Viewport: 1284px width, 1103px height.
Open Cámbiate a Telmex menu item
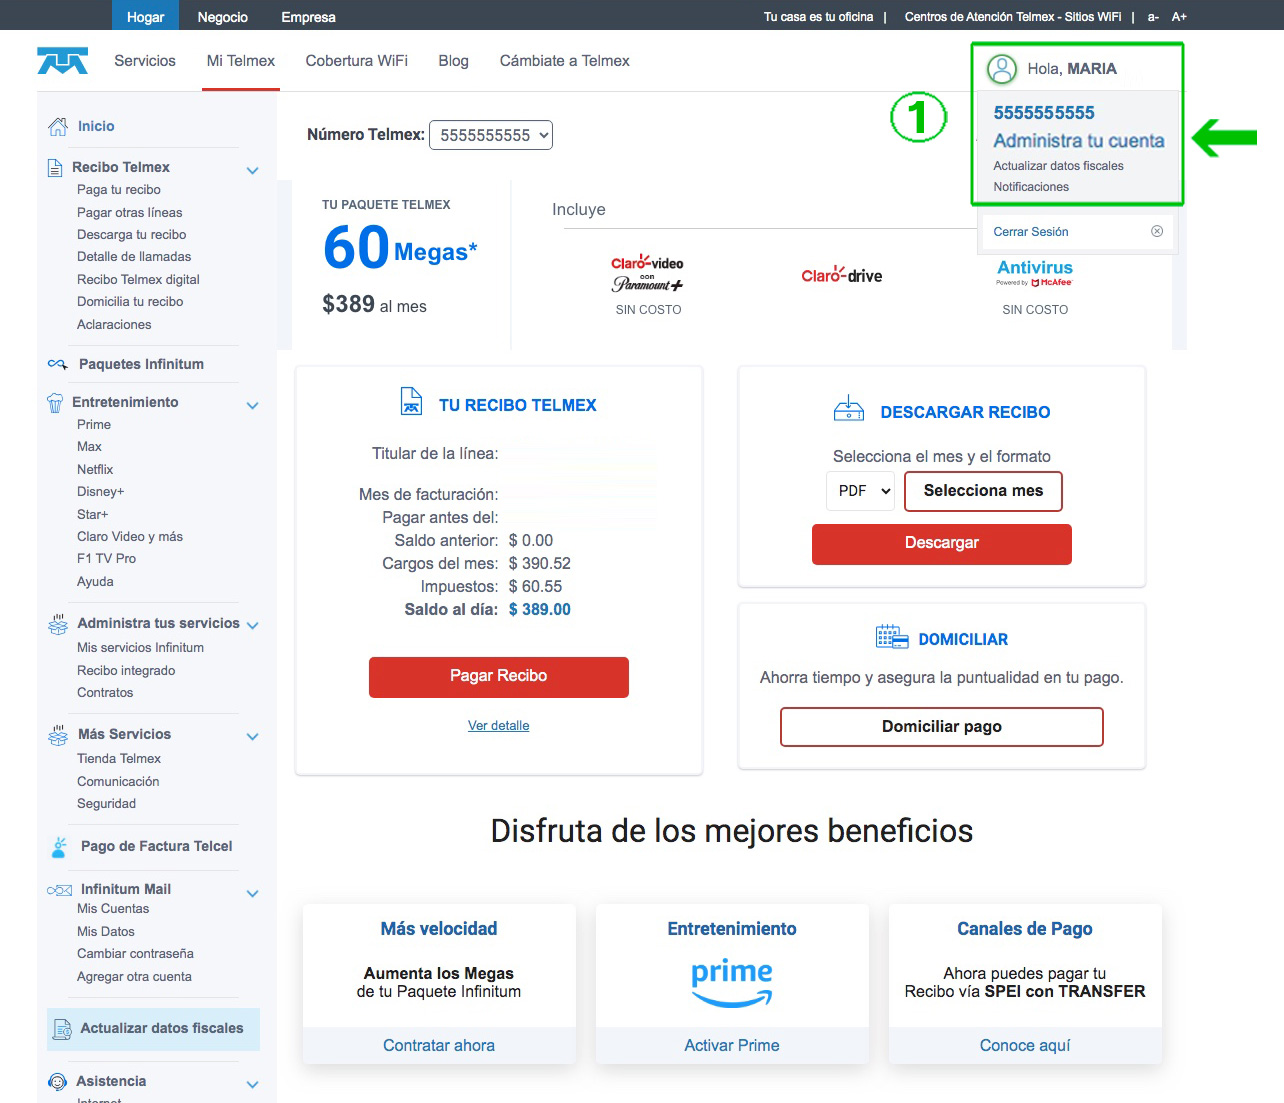point(565,61)
